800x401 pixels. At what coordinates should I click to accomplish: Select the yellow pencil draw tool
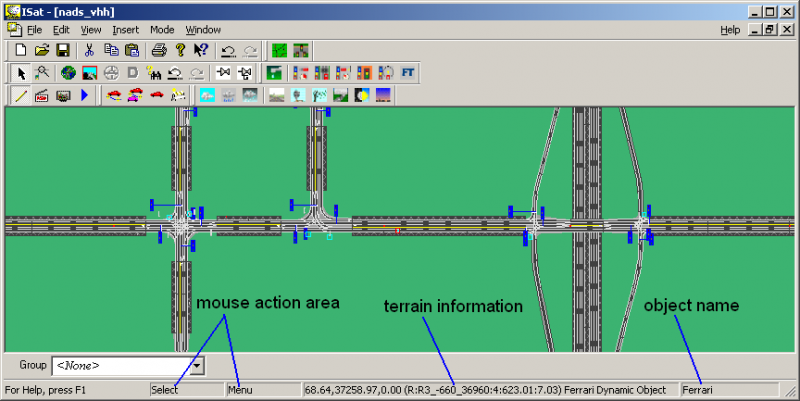point(21,95)
